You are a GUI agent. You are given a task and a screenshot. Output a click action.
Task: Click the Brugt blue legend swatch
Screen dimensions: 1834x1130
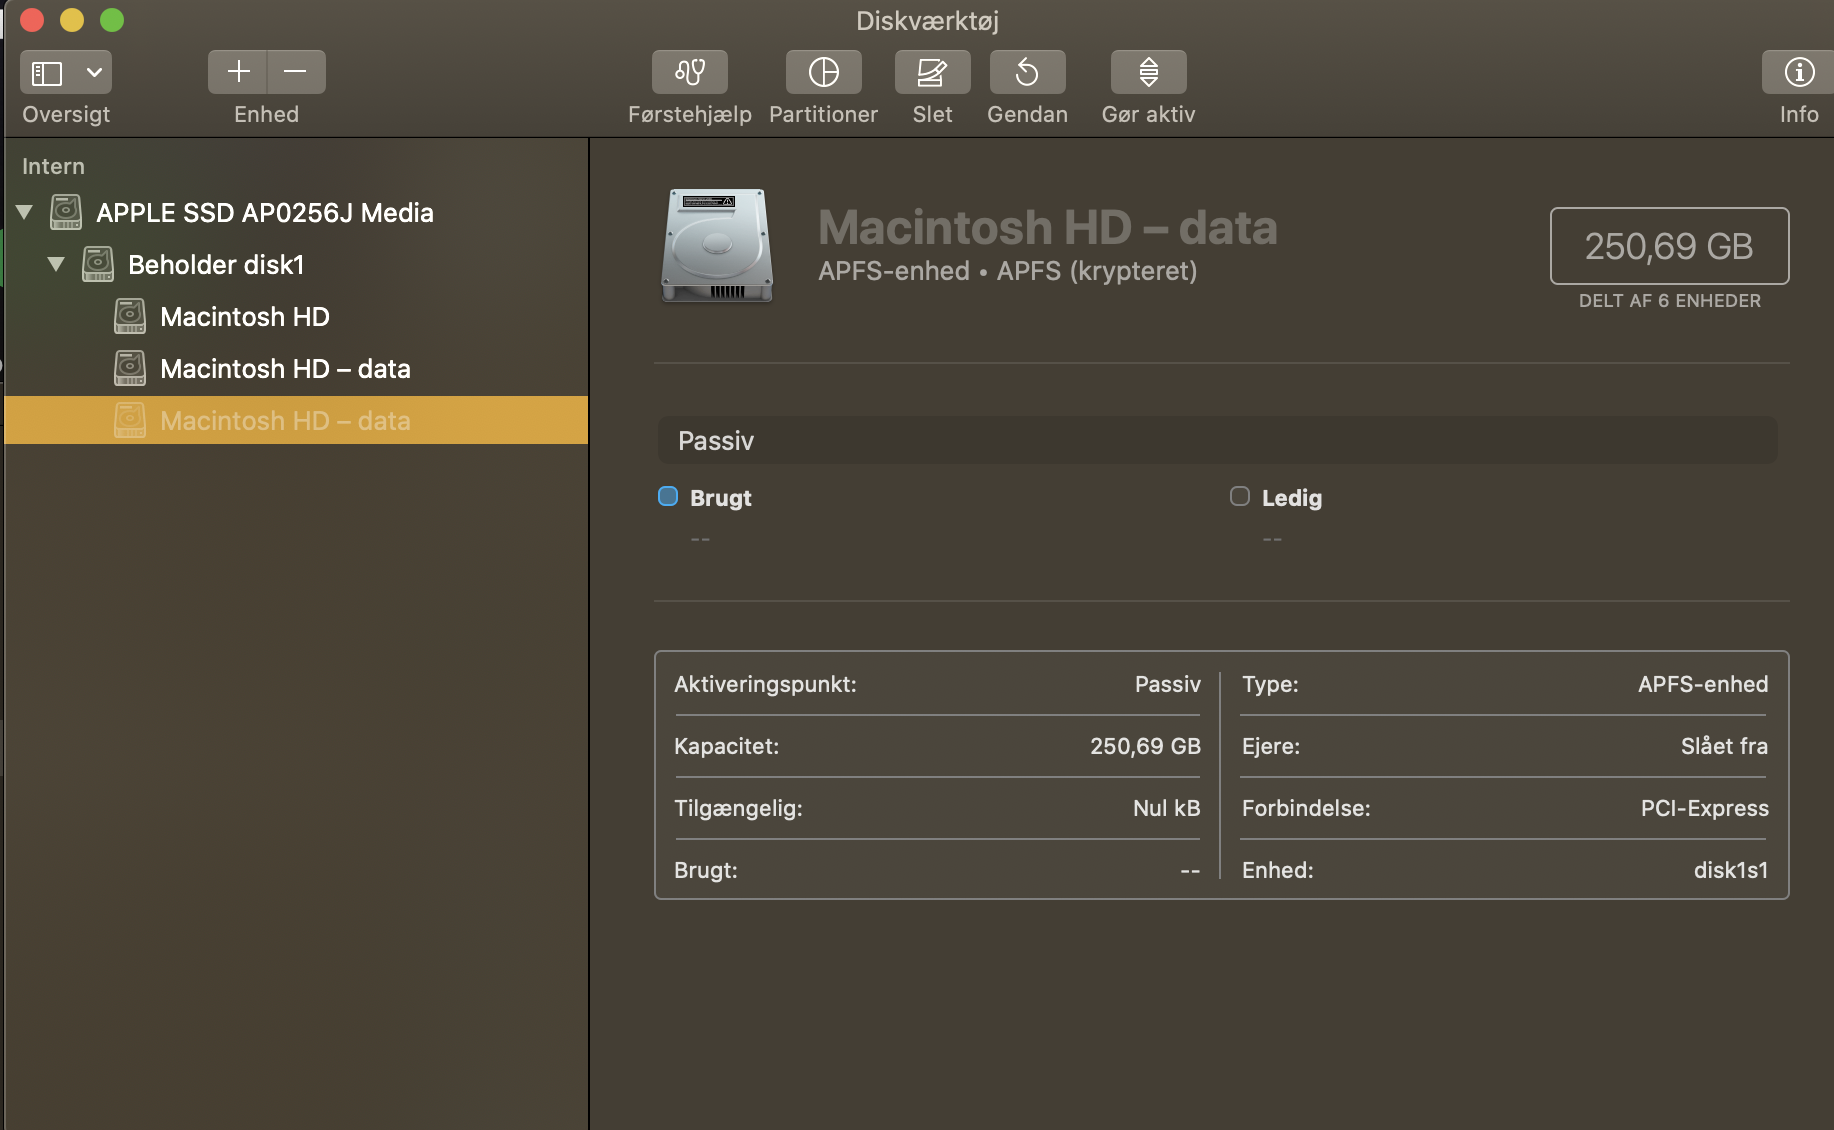(x=668, y=496)
